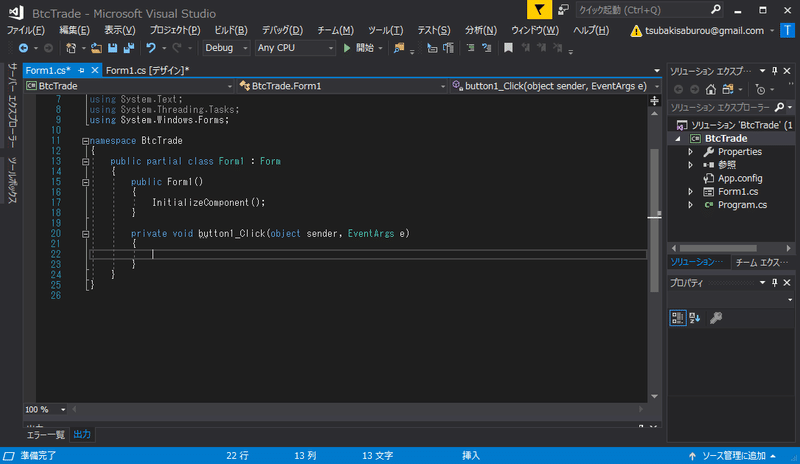Open the デバッグ(D) menu
Image resolution: width=800 pixels, height=464 pixels.
282,31
